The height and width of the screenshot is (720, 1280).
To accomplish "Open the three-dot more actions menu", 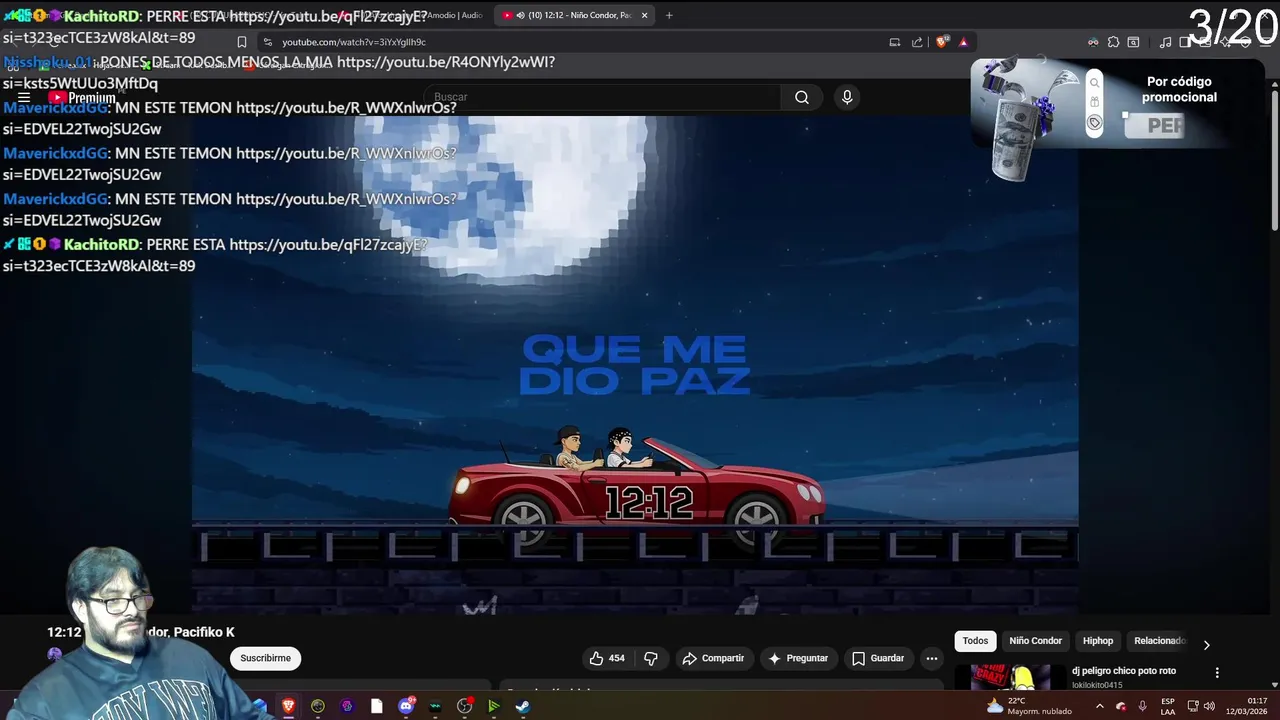I will [932, 658].
